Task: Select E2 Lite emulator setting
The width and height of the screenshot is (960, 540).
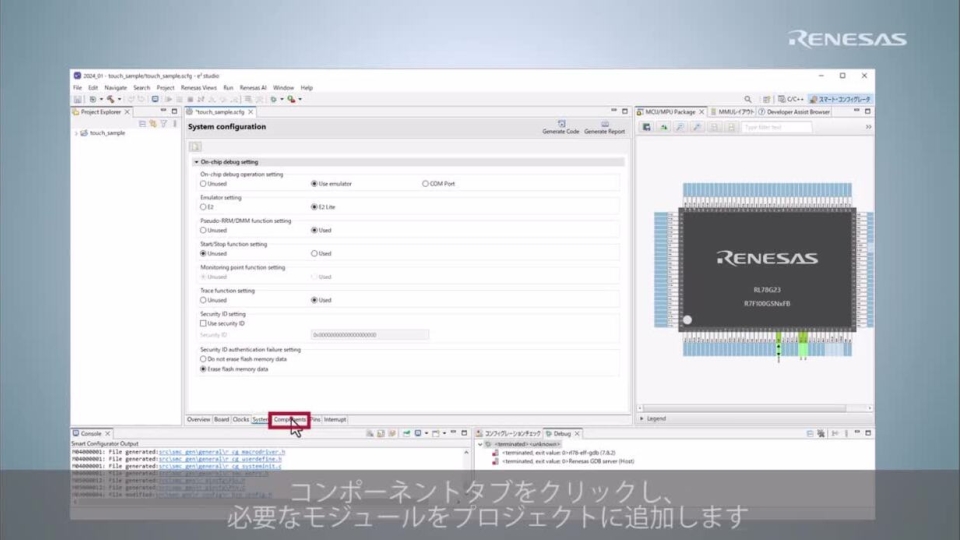Action: click(314, 207)
